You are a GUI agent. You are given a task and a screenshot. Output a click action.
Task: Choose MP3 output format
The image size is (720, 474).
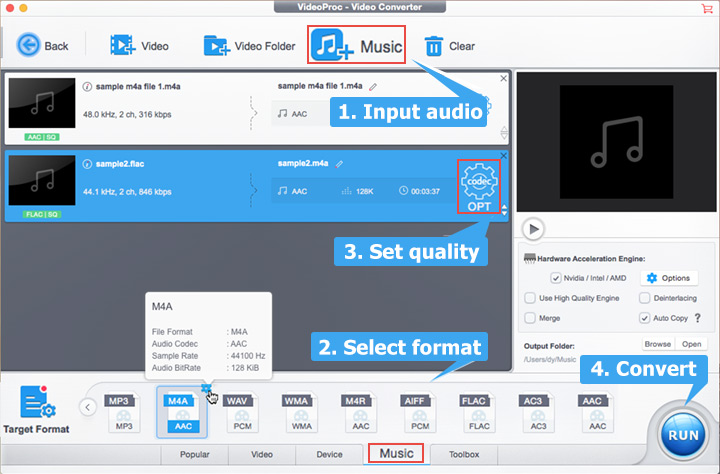point(123,413)
